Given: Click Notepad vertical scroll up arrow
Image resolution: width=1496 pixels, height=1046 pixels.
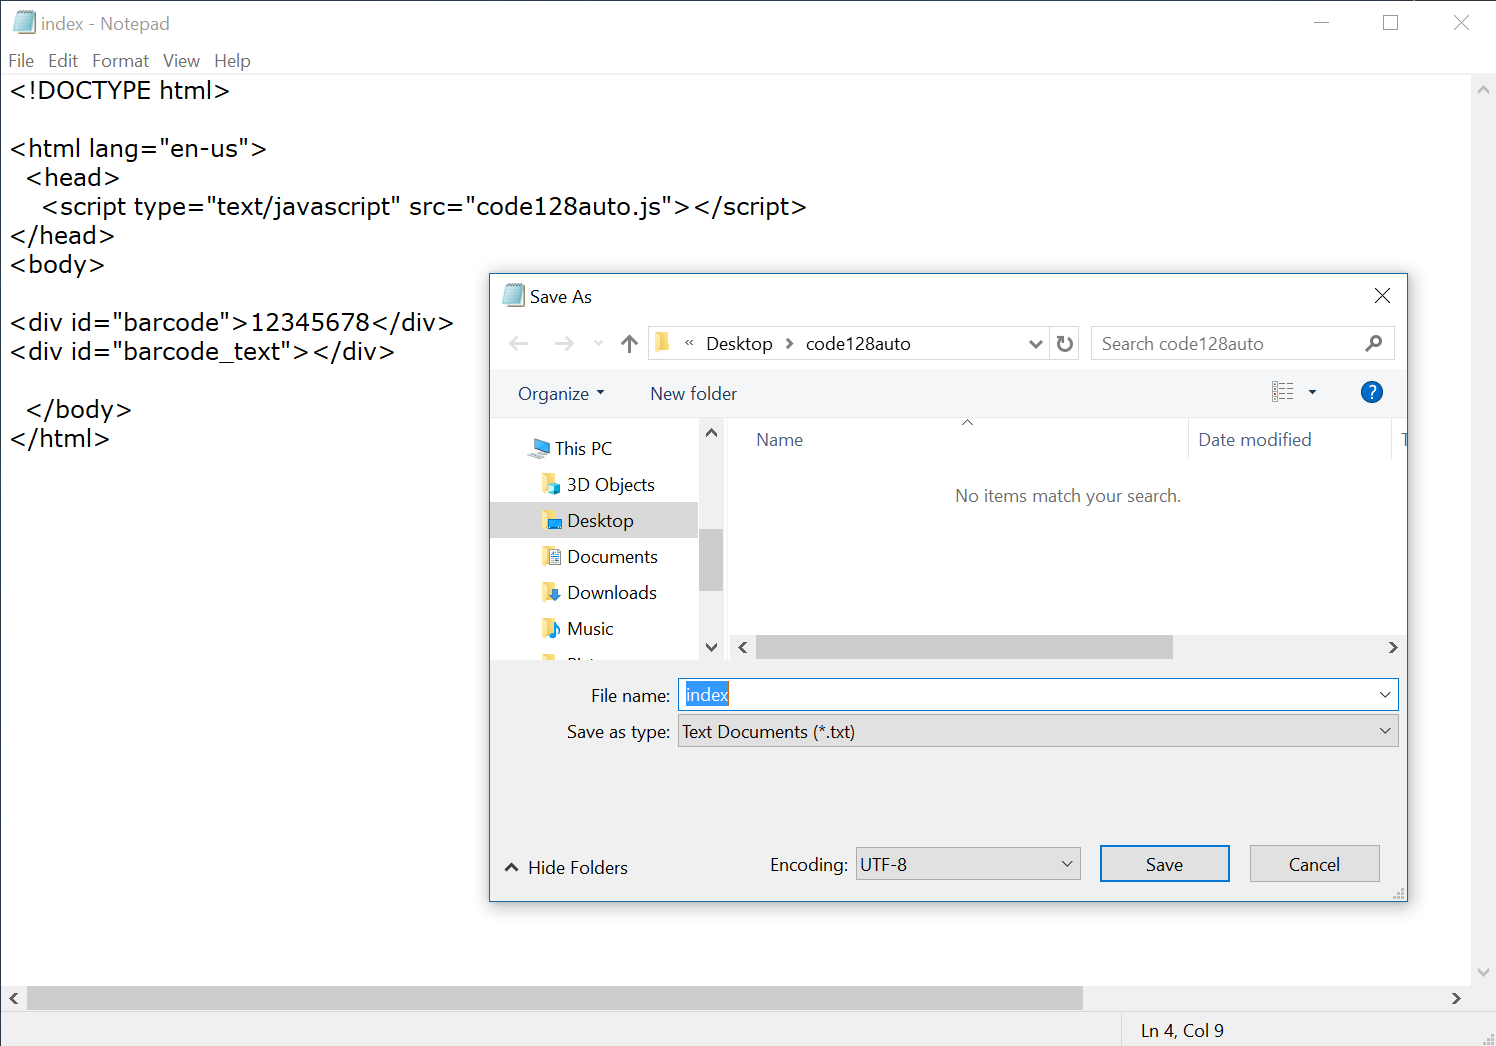Looking at the screenshot, I should [1483, 89].
